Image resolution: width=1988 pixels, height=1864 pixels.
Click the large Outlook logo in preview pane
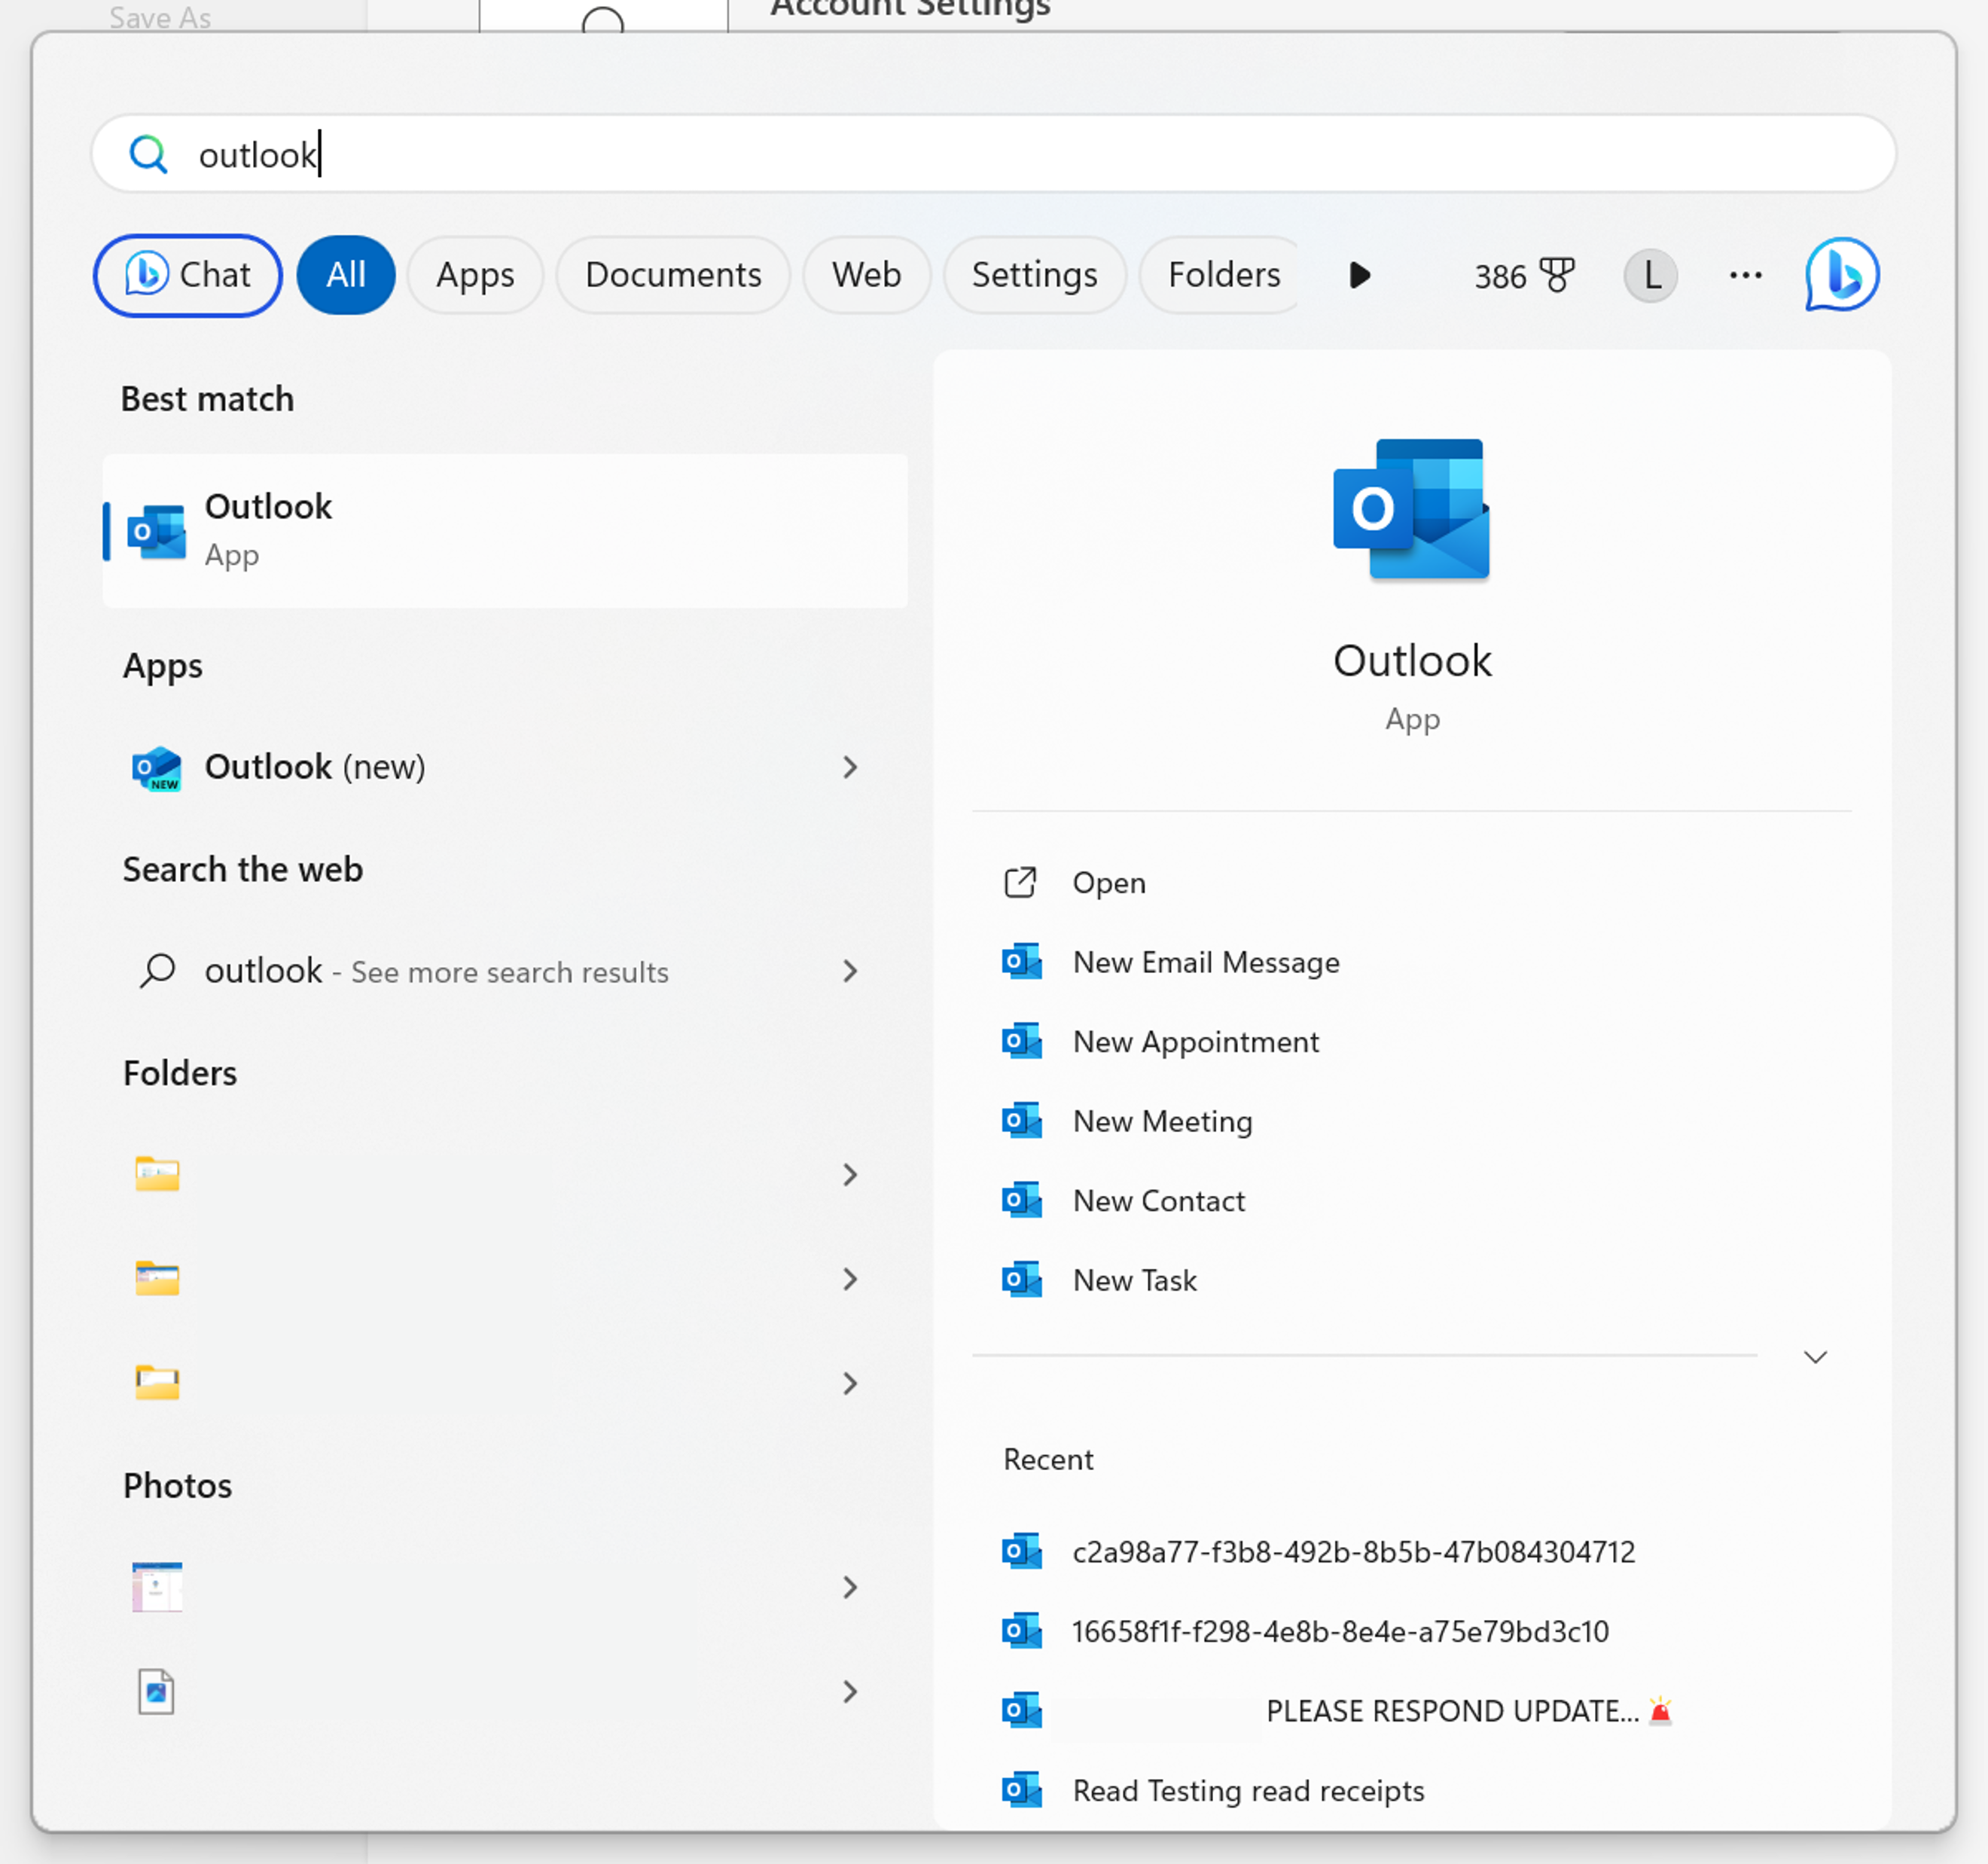[1411, 509]
